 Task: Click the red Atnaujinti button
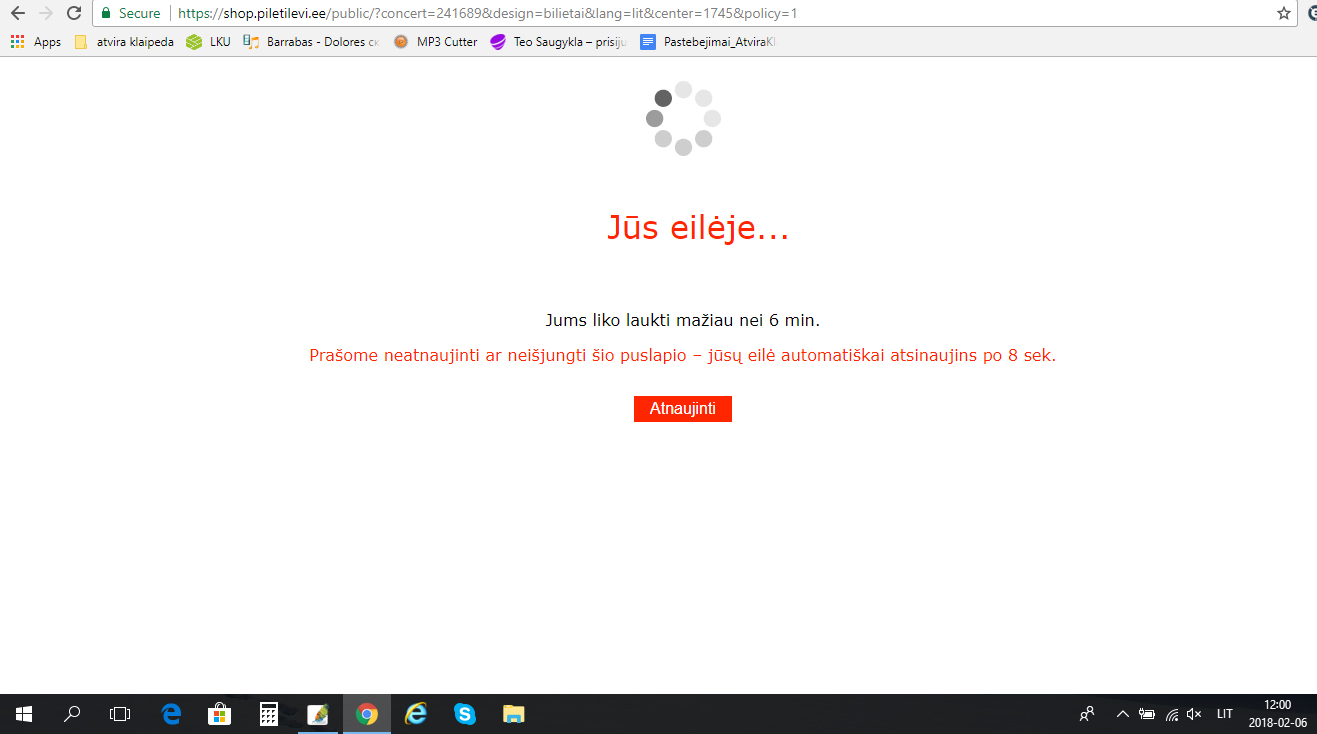(x=682, y=409)
